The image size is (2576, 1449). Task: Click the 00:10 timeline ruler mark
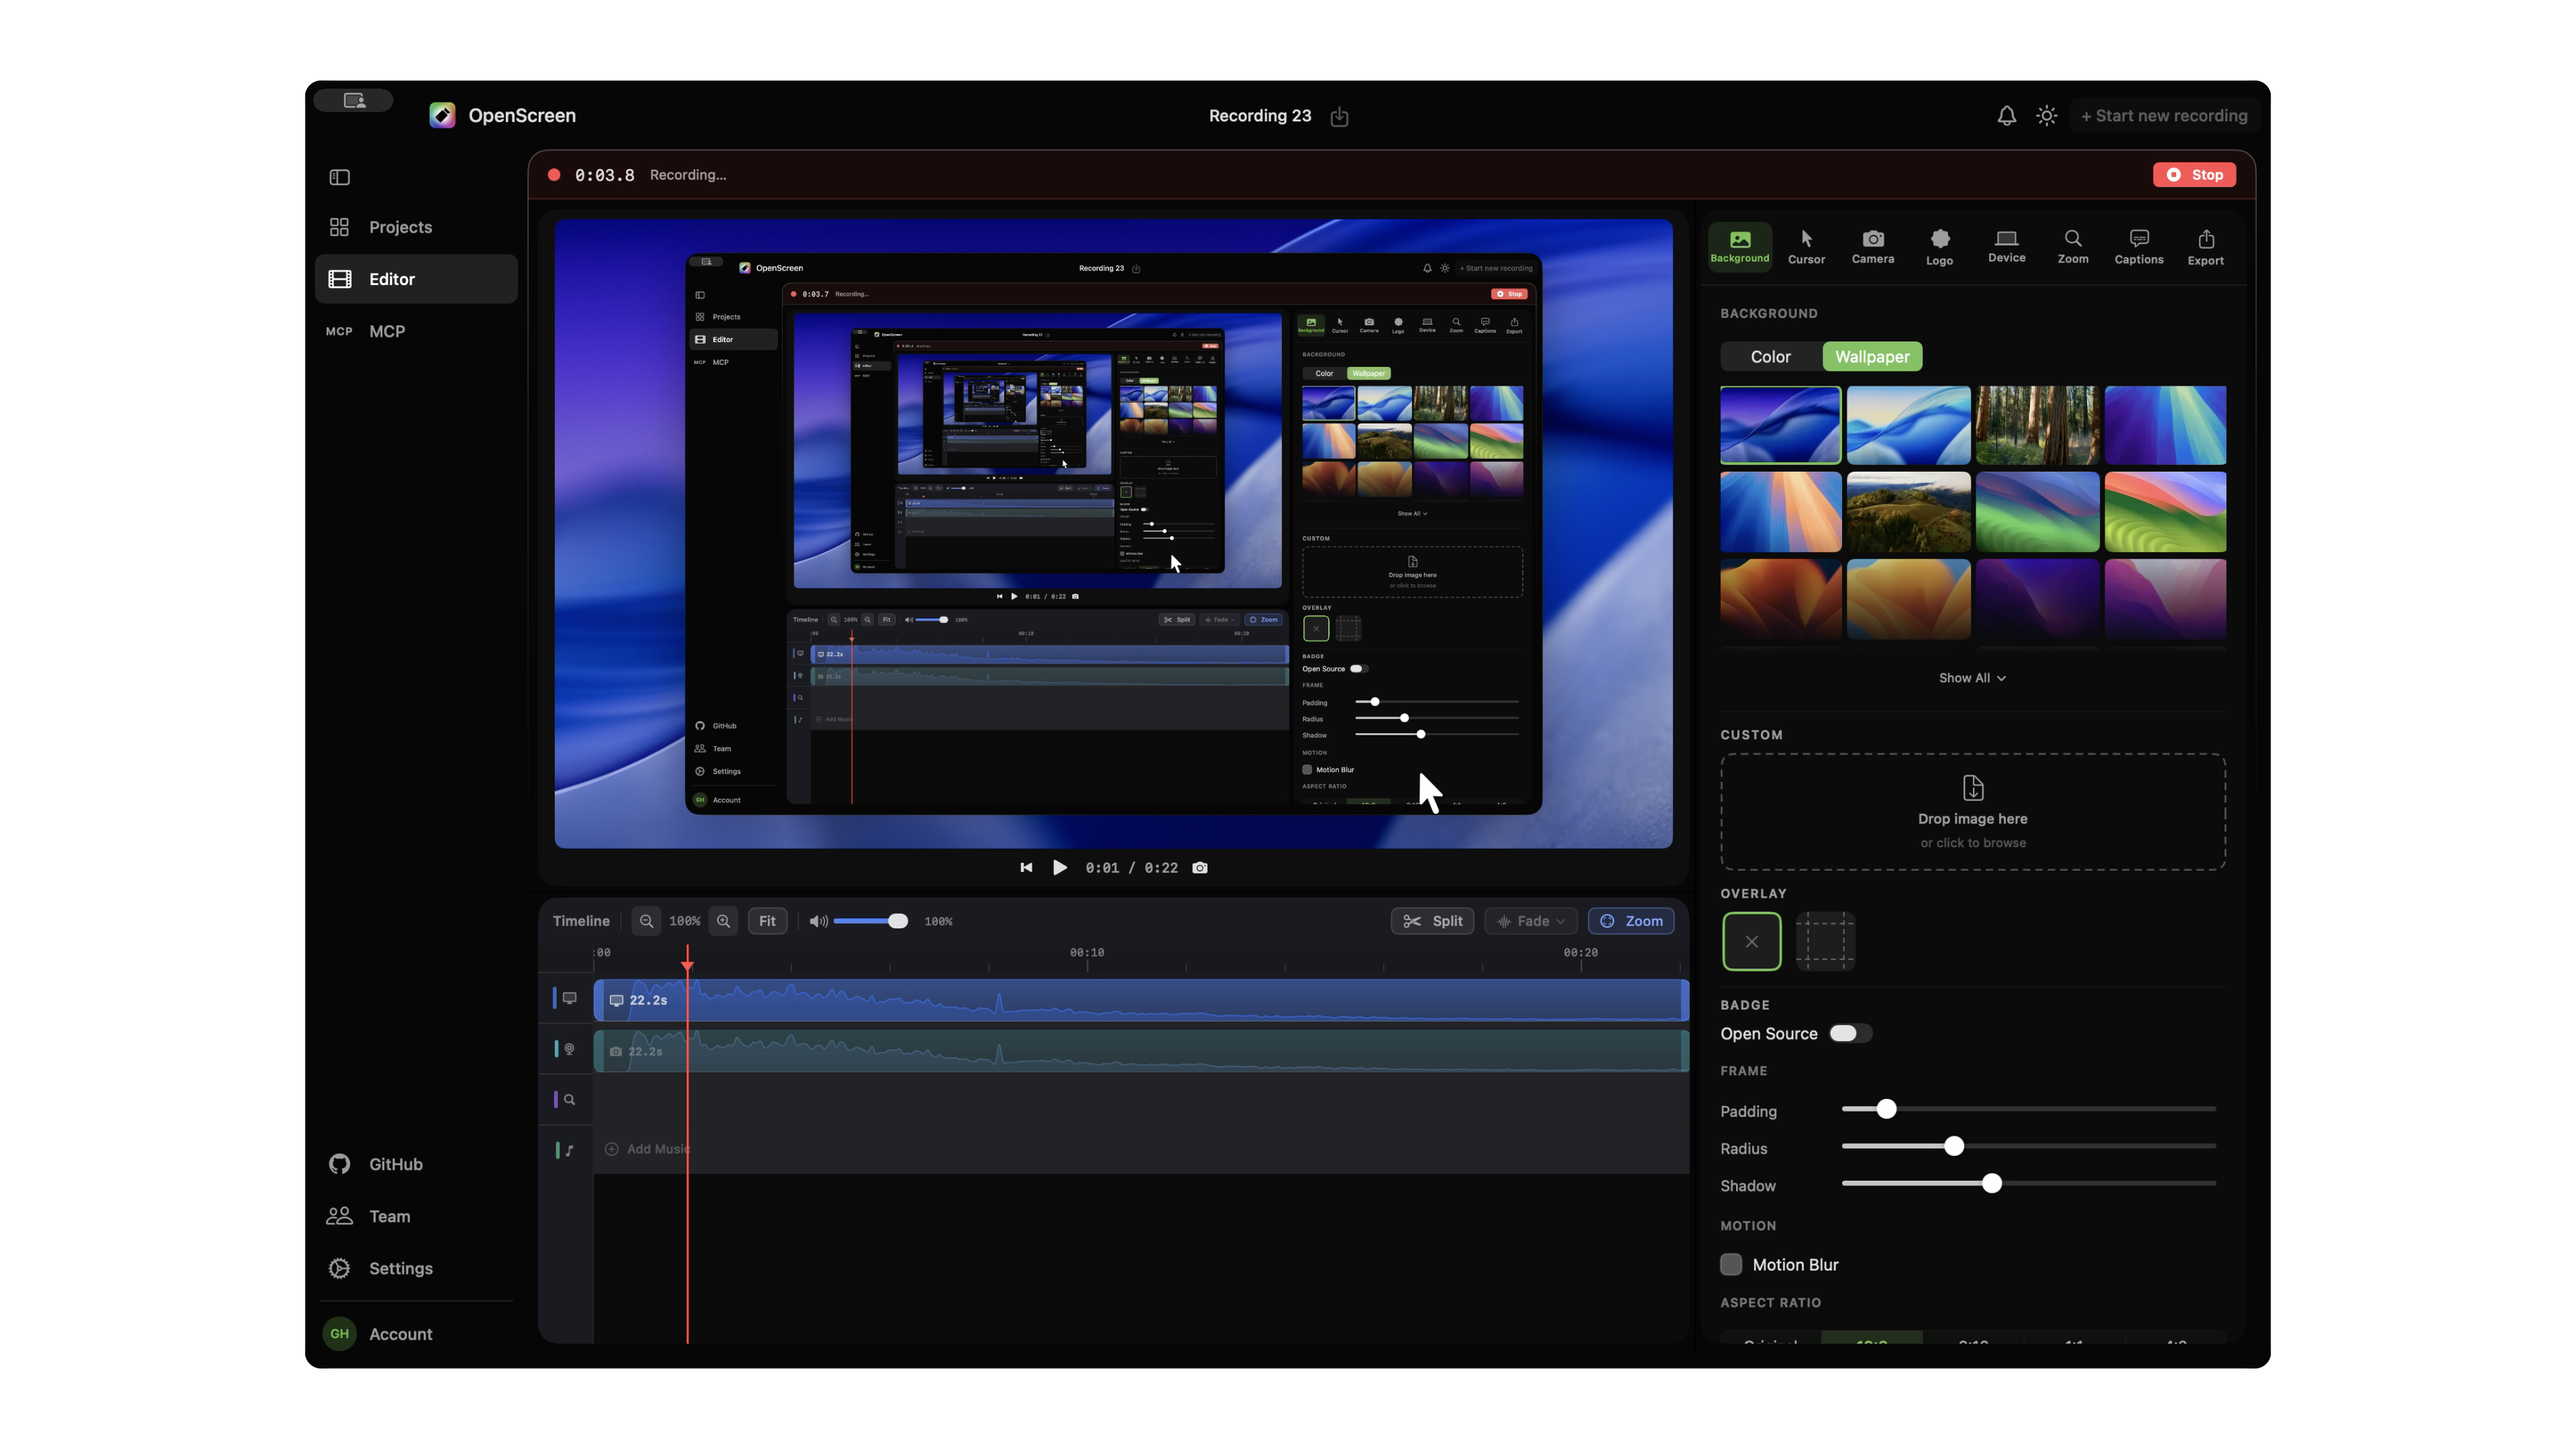[x=1087, y=953]
